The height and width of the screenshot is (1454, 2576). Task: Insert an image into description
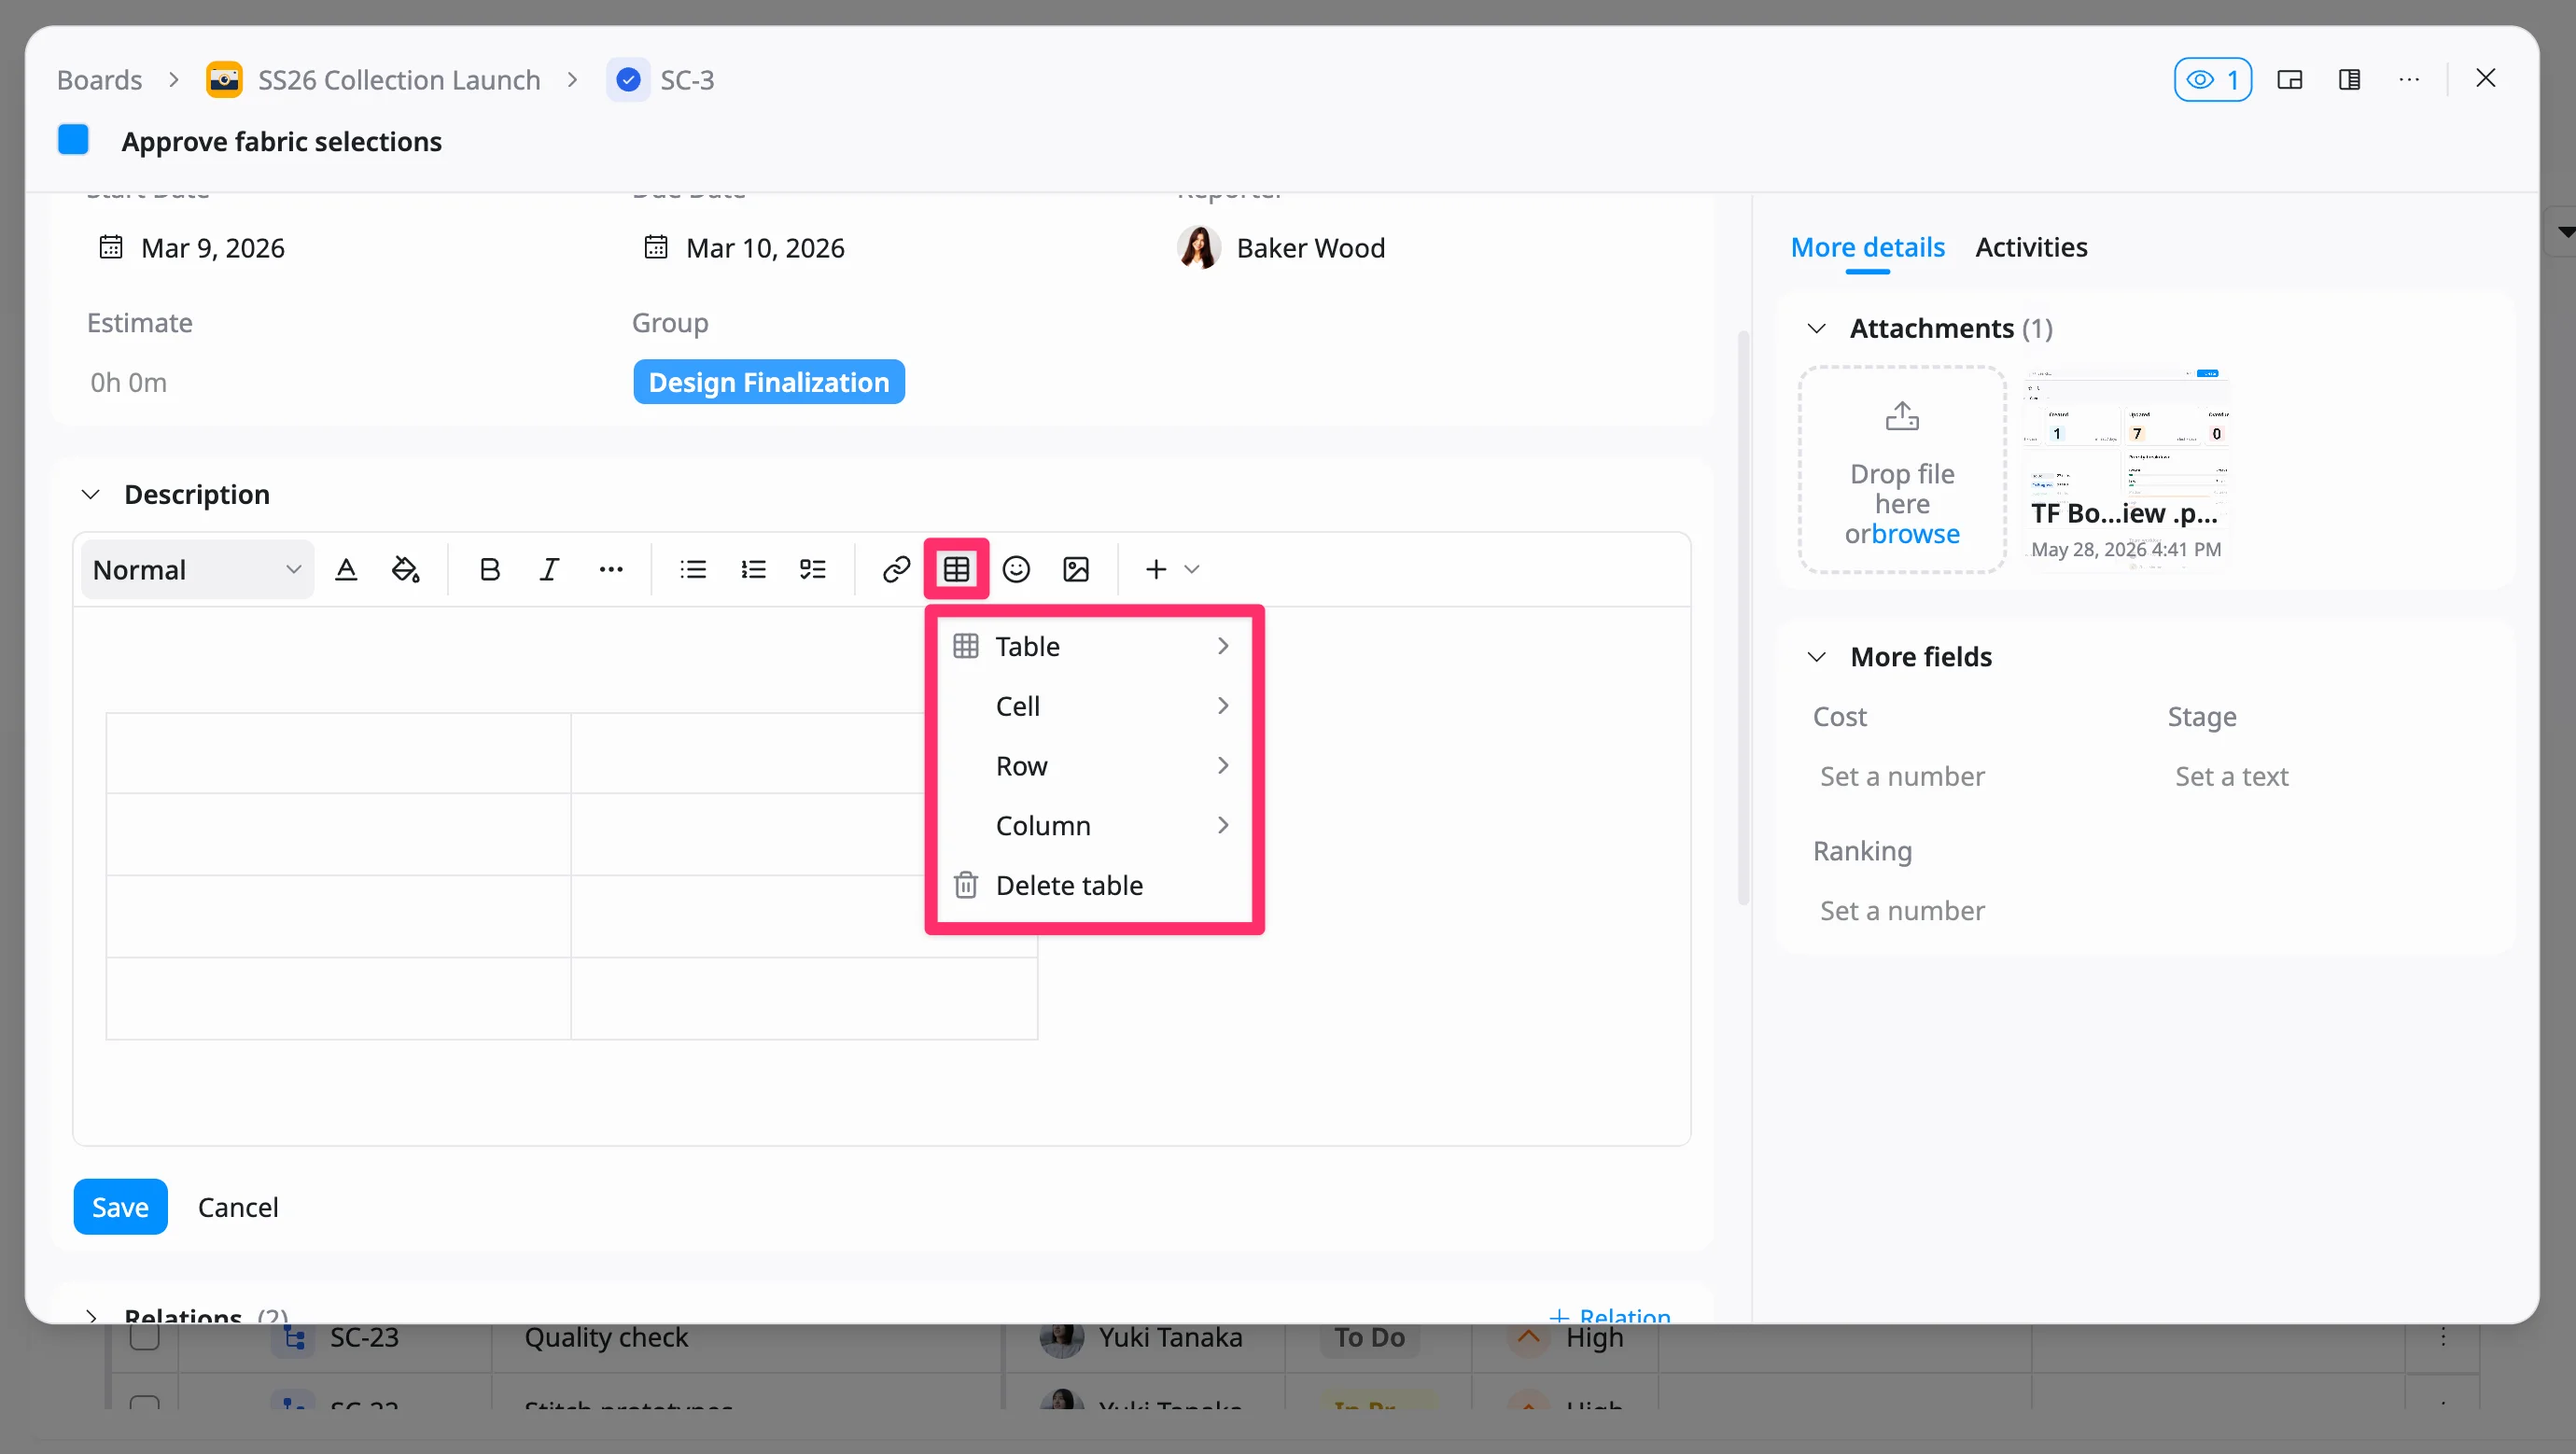[1076, 570]
